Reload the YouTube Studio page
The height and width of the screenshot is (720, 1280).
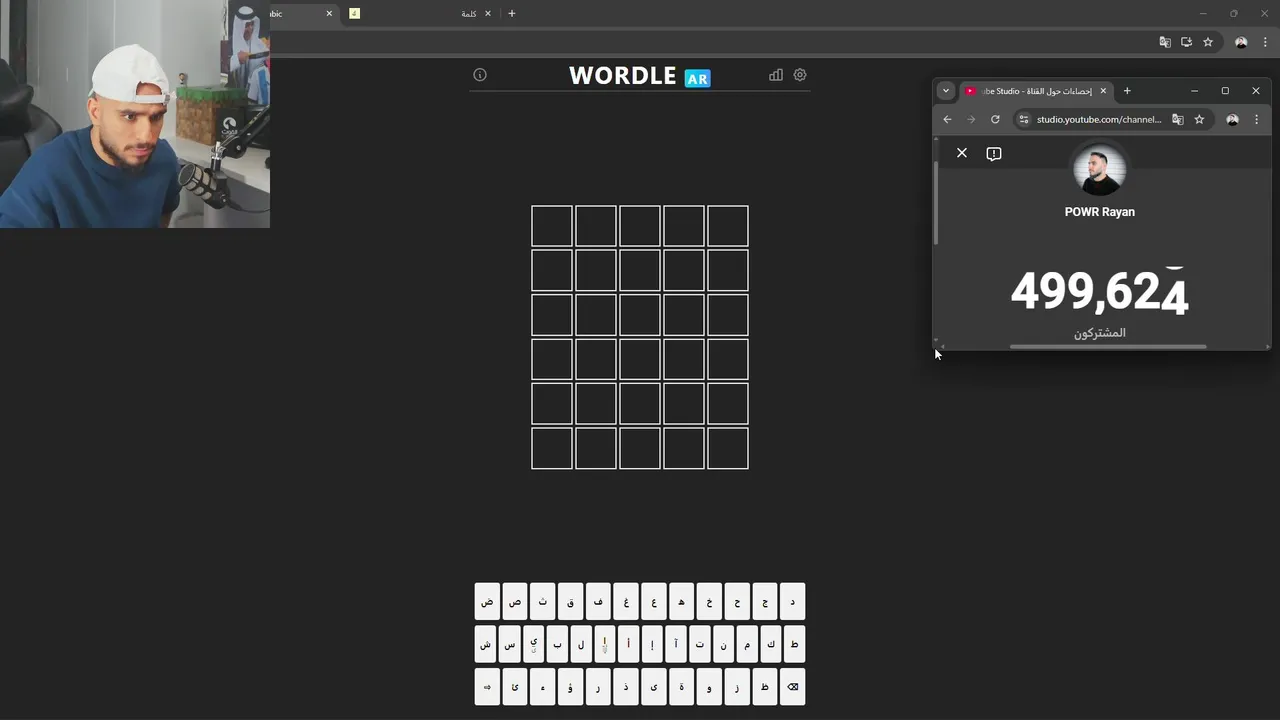(995, 119)
